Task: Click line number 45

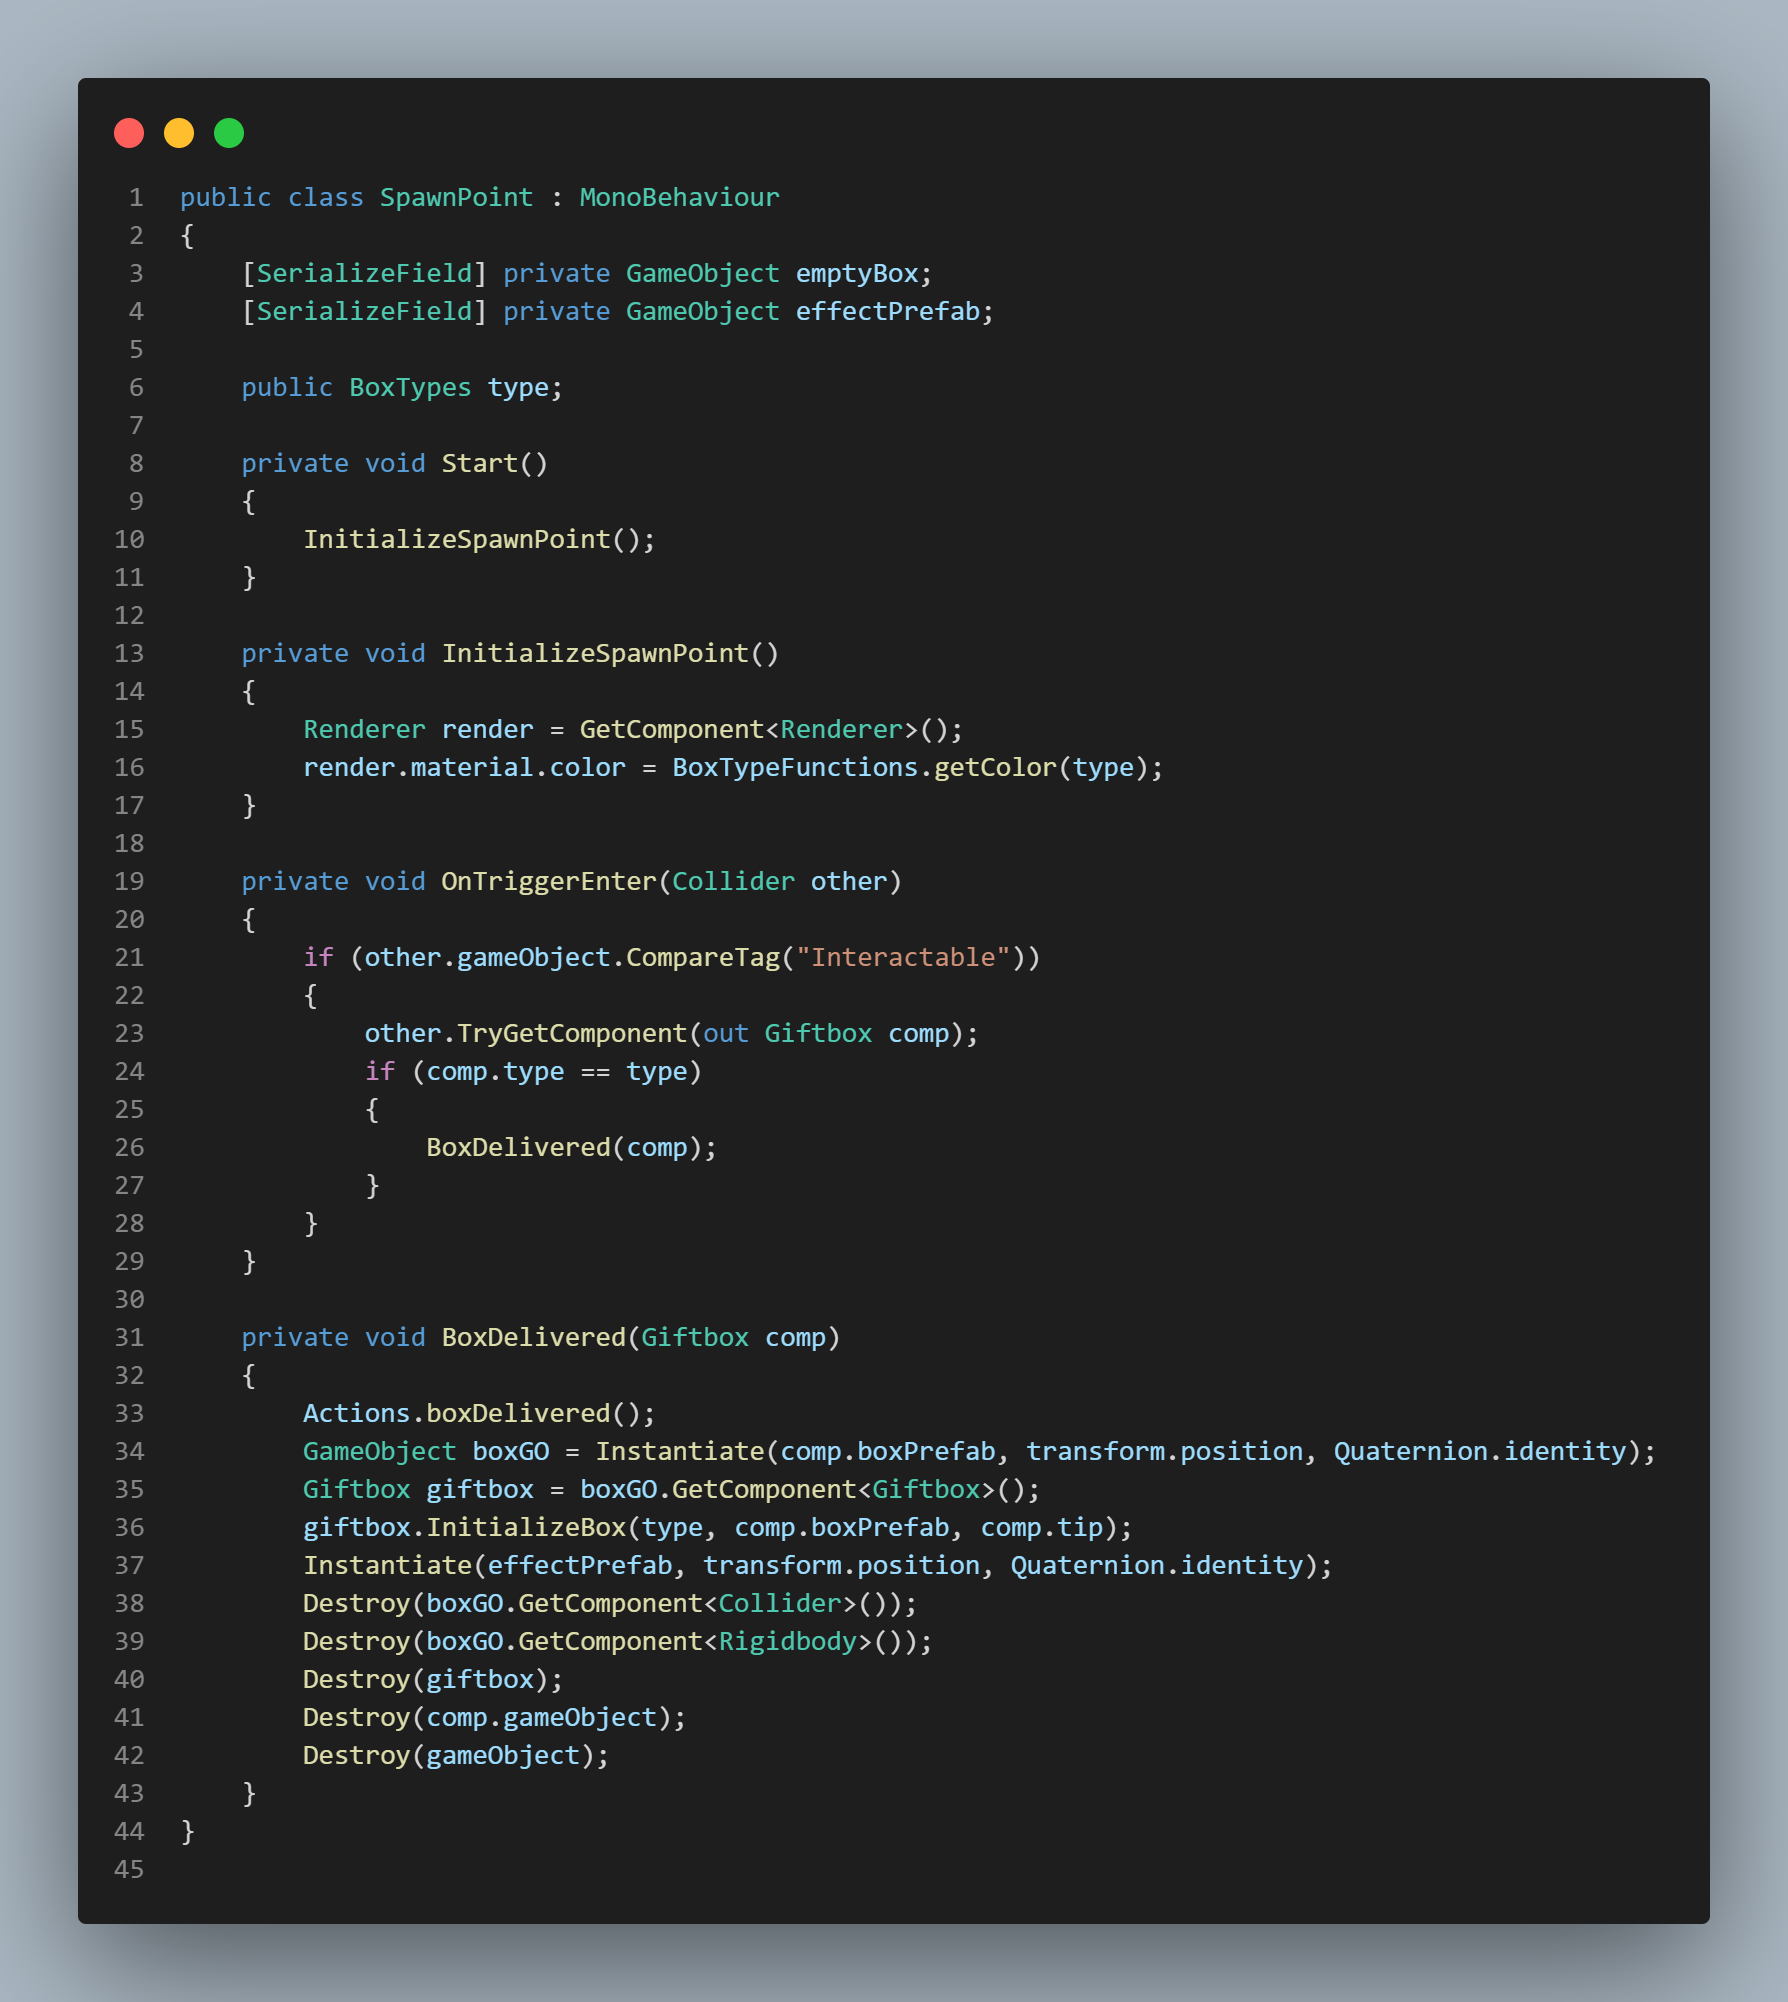Action: (x=129, y=1869)
